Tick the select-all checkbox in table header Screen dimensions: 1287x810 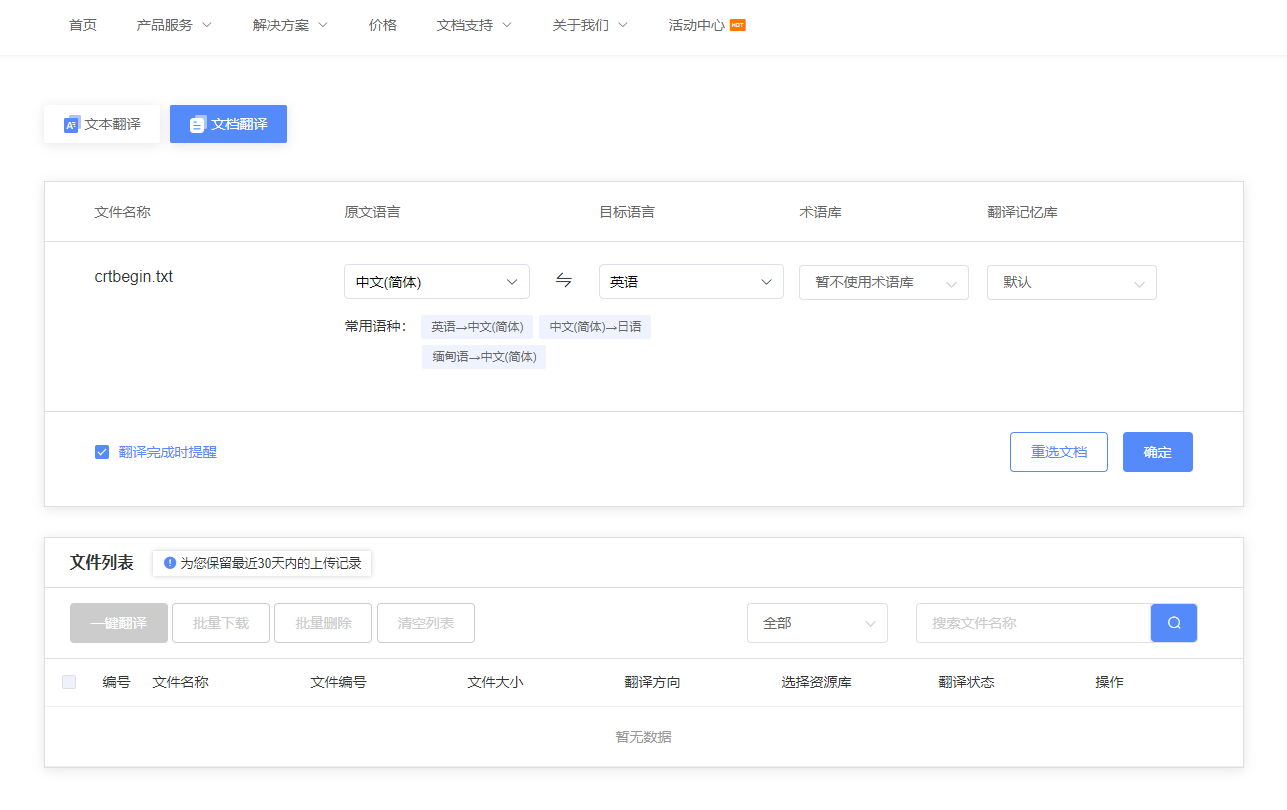pos(69,682)
